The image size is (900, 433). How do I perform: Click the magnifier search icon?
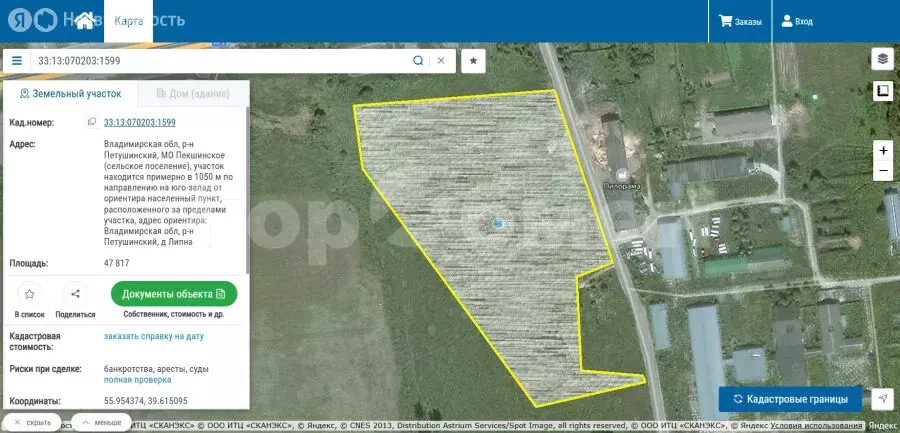tap(419, 60)
